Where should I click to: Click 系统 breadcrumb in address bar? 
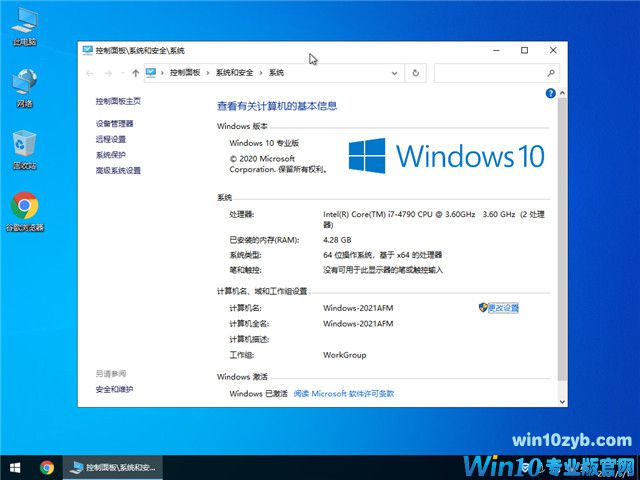pyautogui.click(x=276, y=73)
